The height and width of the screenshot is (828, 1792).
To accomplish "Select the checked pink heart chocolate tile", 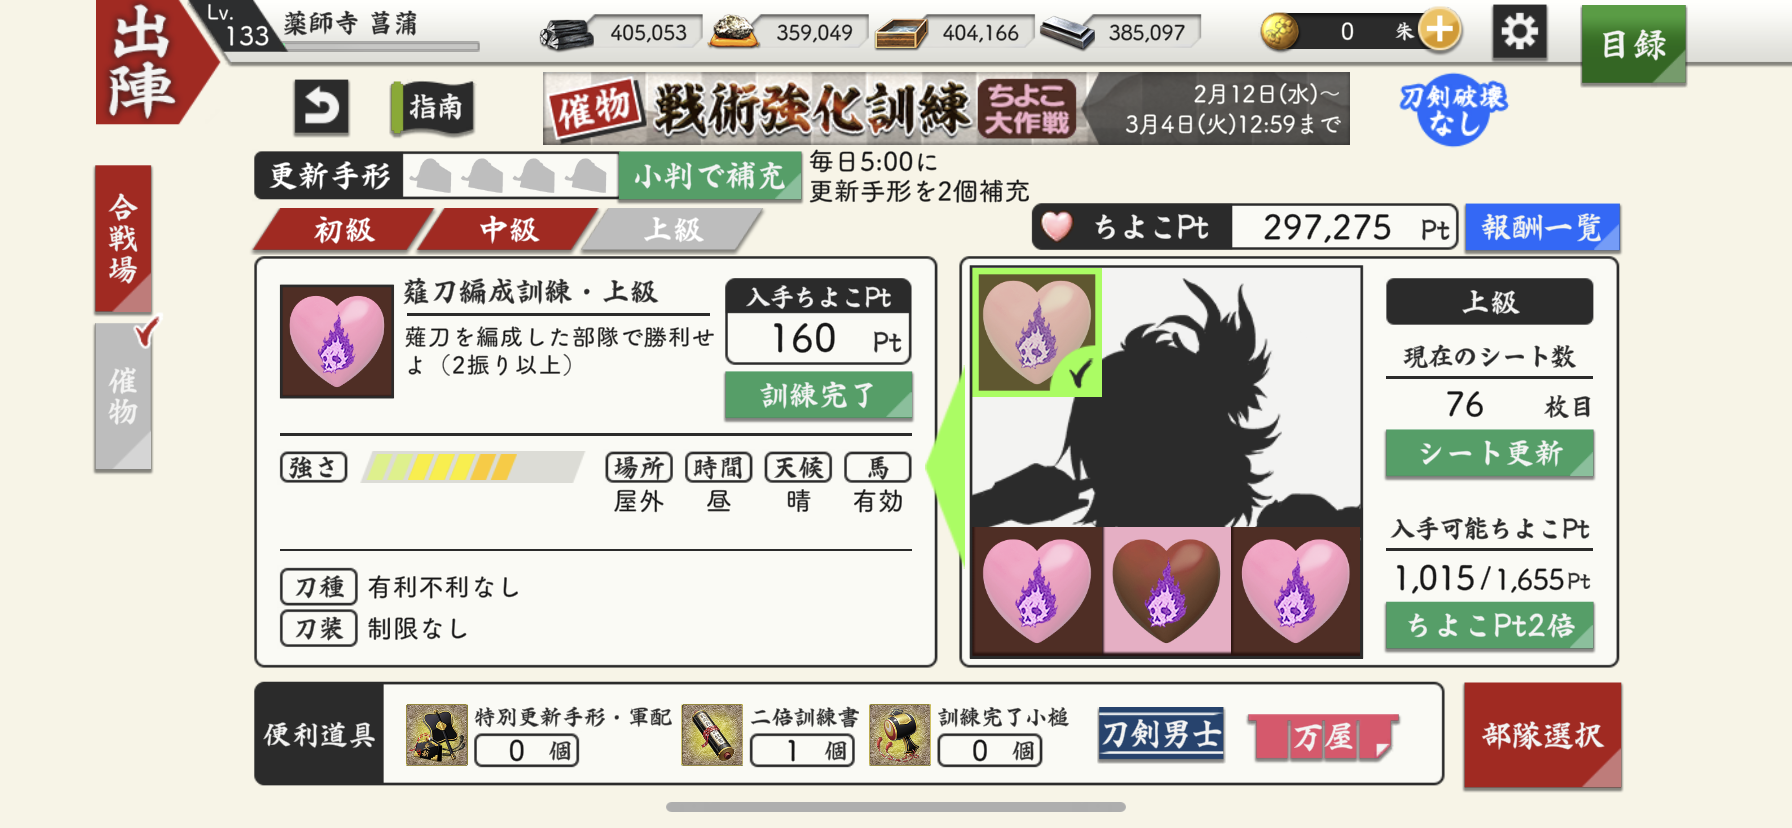I will pos(1037,333).
